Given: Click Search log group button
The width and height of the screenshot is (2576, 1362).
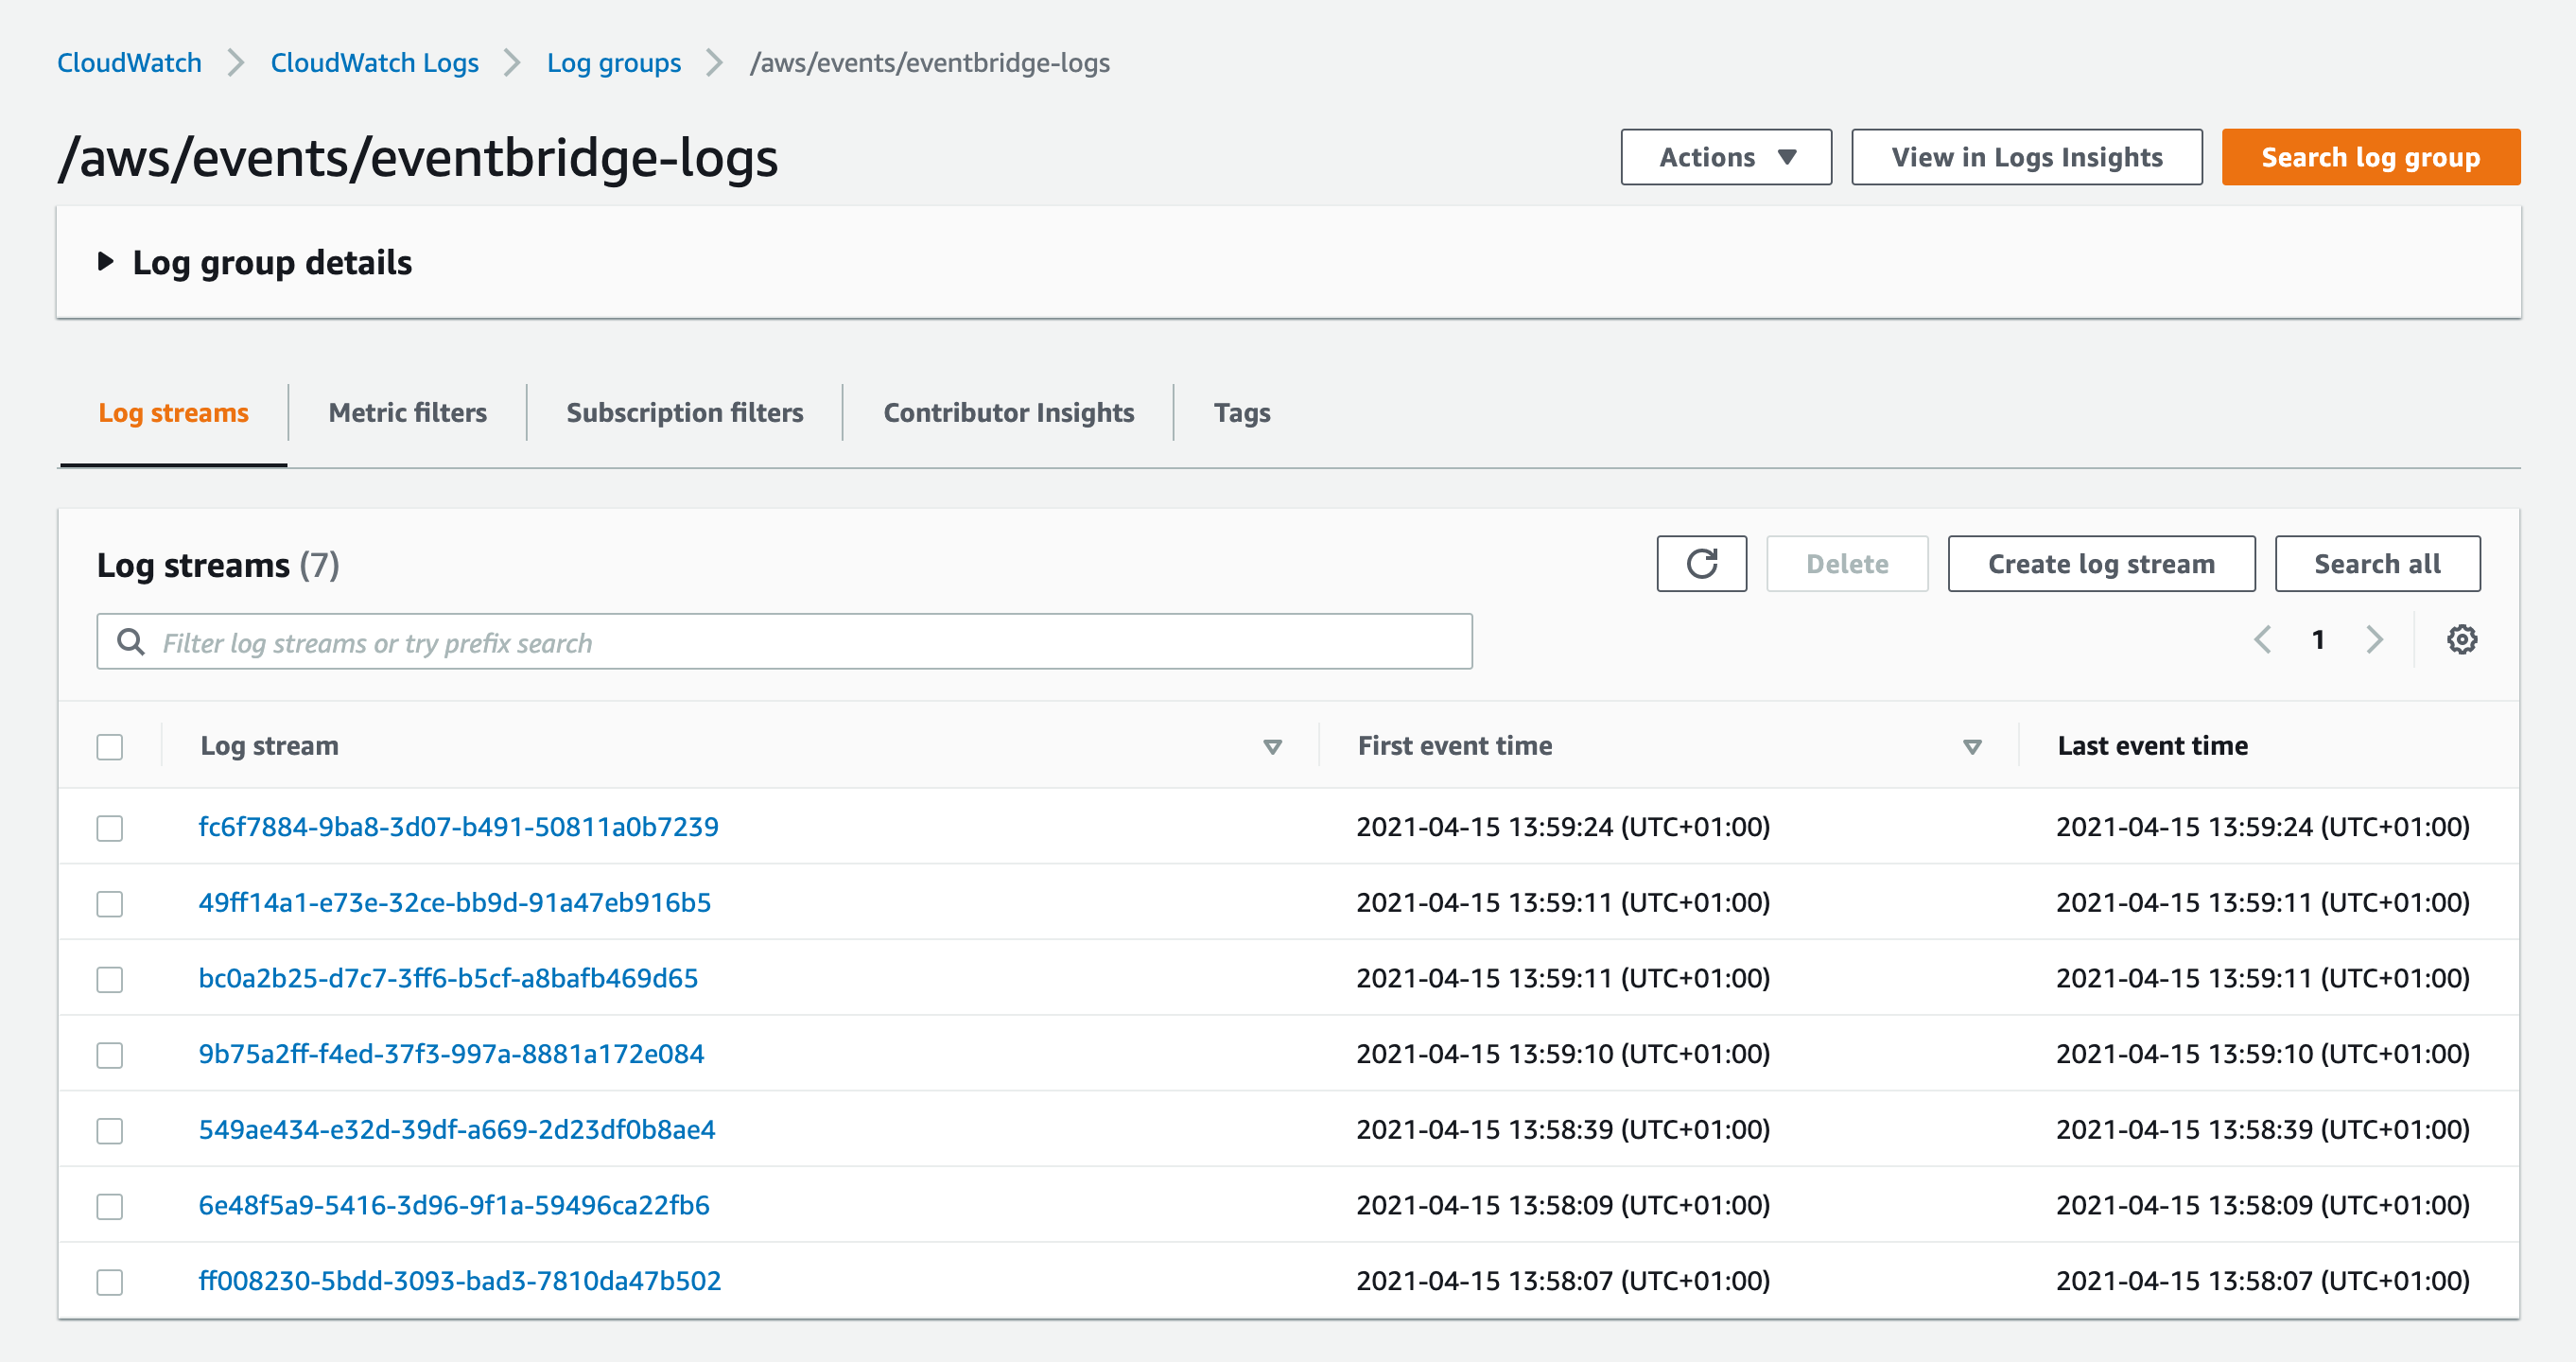Looking at the screenshot, I should 2370,157.
